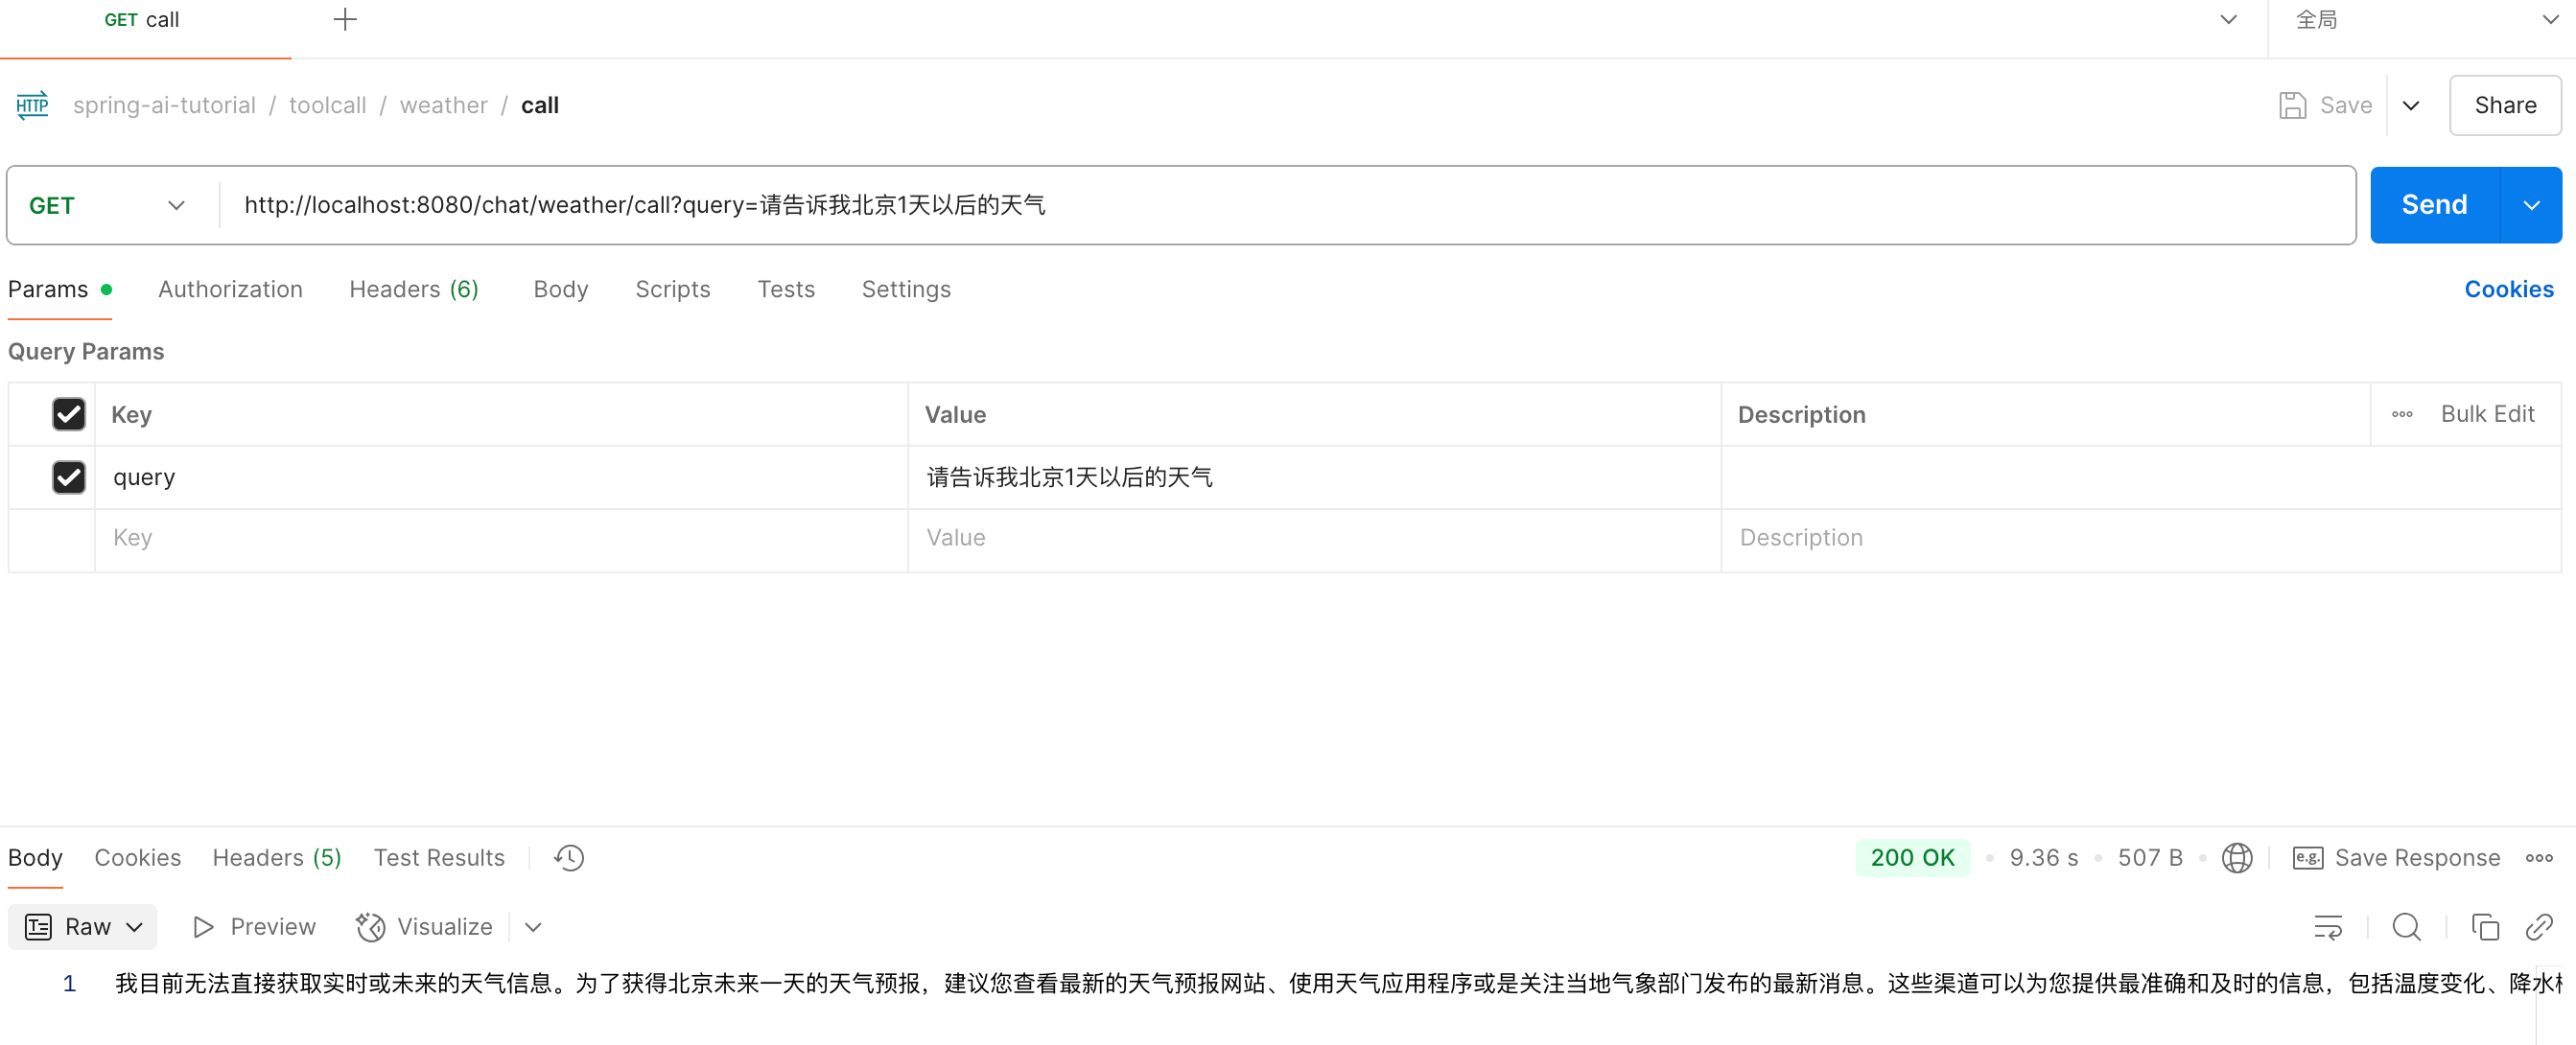Click the Share button

click(2505, 105)
